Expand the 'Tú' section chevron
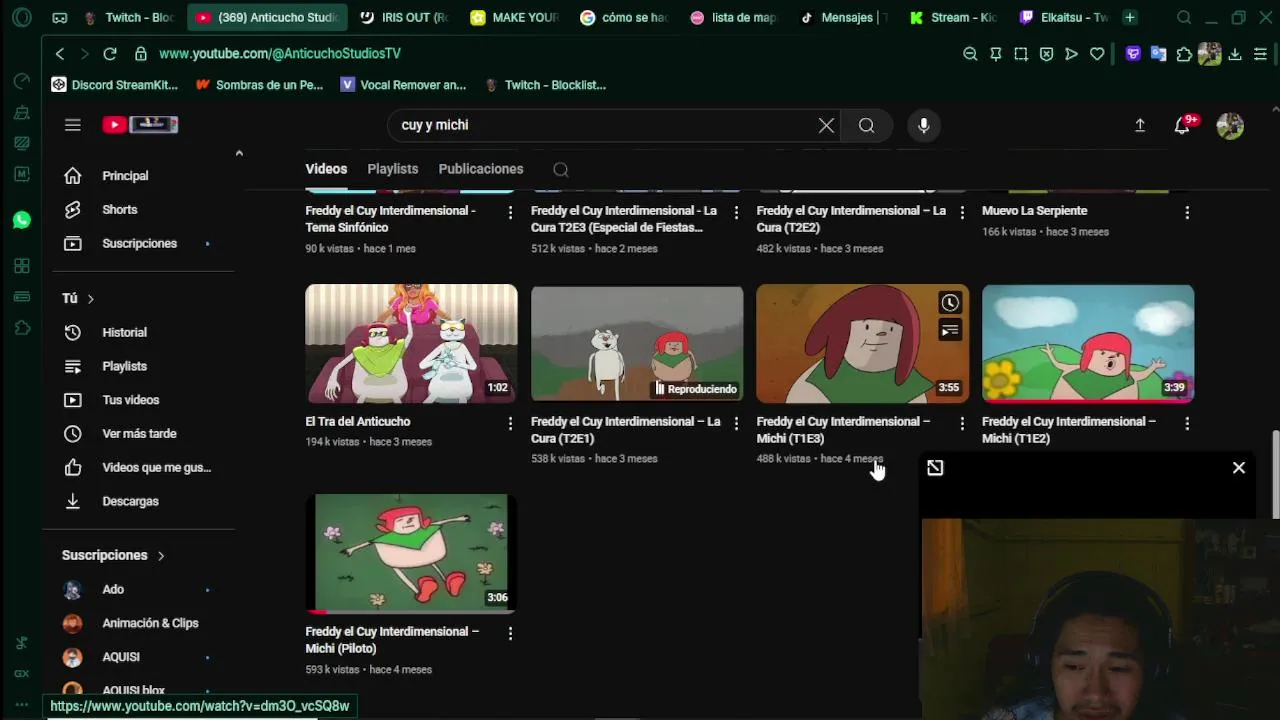1280x720 pixels. tap(90, 299)
